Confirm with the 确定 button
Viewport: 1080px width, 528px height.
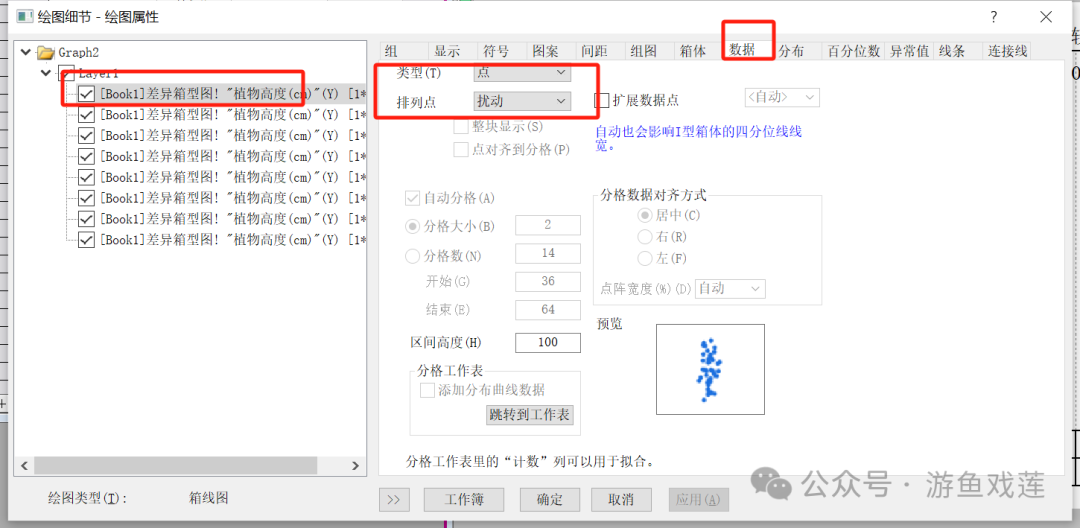point(550,500)
